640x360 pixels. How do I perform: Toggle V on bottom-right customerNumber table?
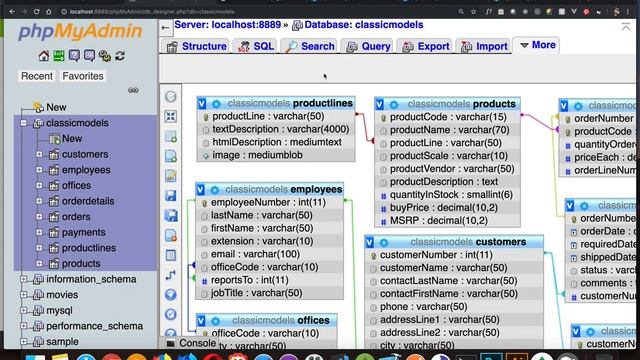[576, 331]
